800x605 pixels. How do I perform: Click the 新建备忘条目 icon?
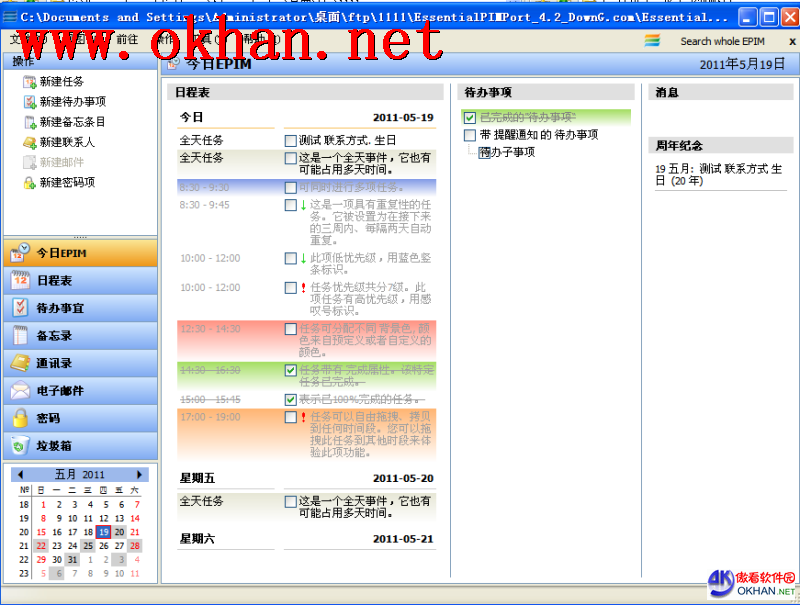pyautogui.click(x=30, y=122)
